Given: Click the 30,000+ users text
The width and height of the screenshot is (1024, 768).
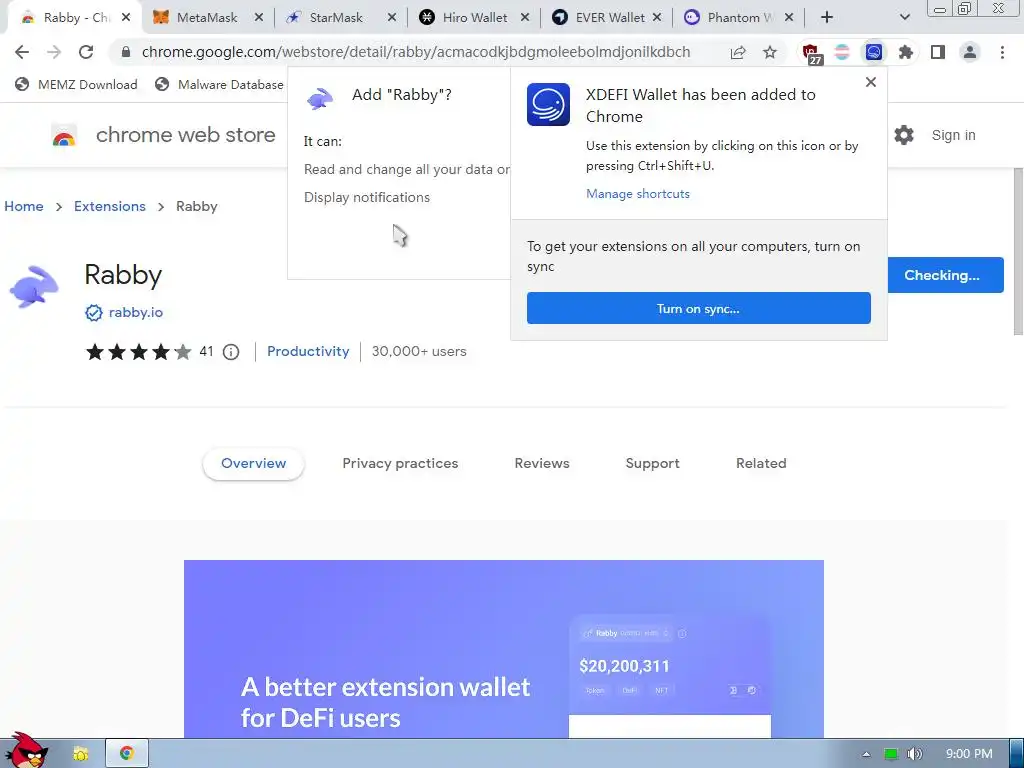Looking at the screenshot, I should pyautogui.click(x=419, y=351).
